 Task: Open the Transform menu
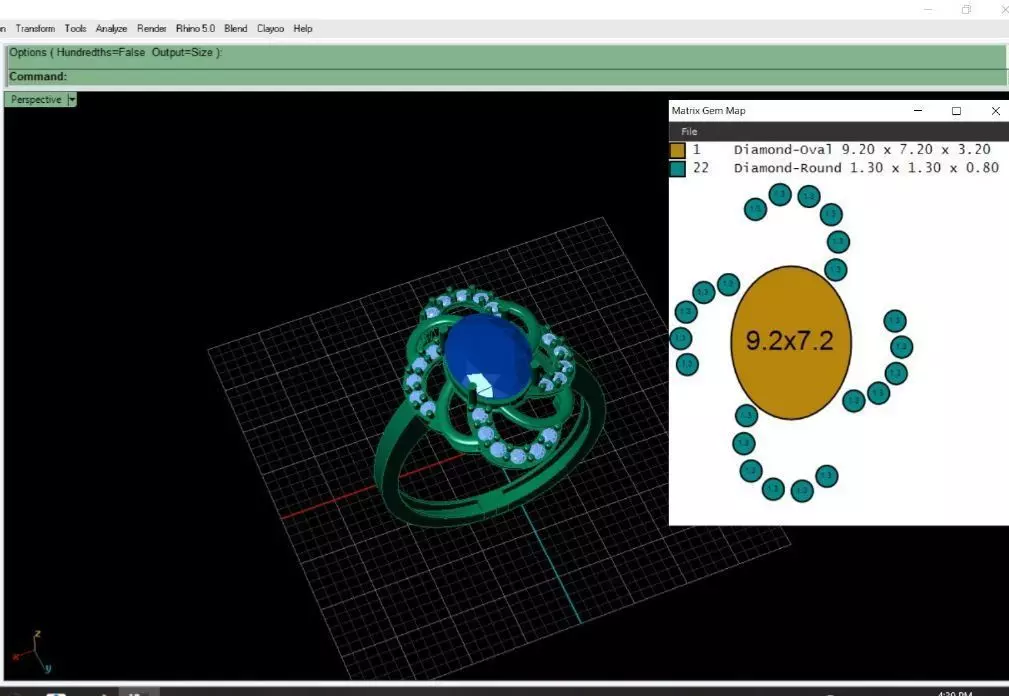point(35,28)
